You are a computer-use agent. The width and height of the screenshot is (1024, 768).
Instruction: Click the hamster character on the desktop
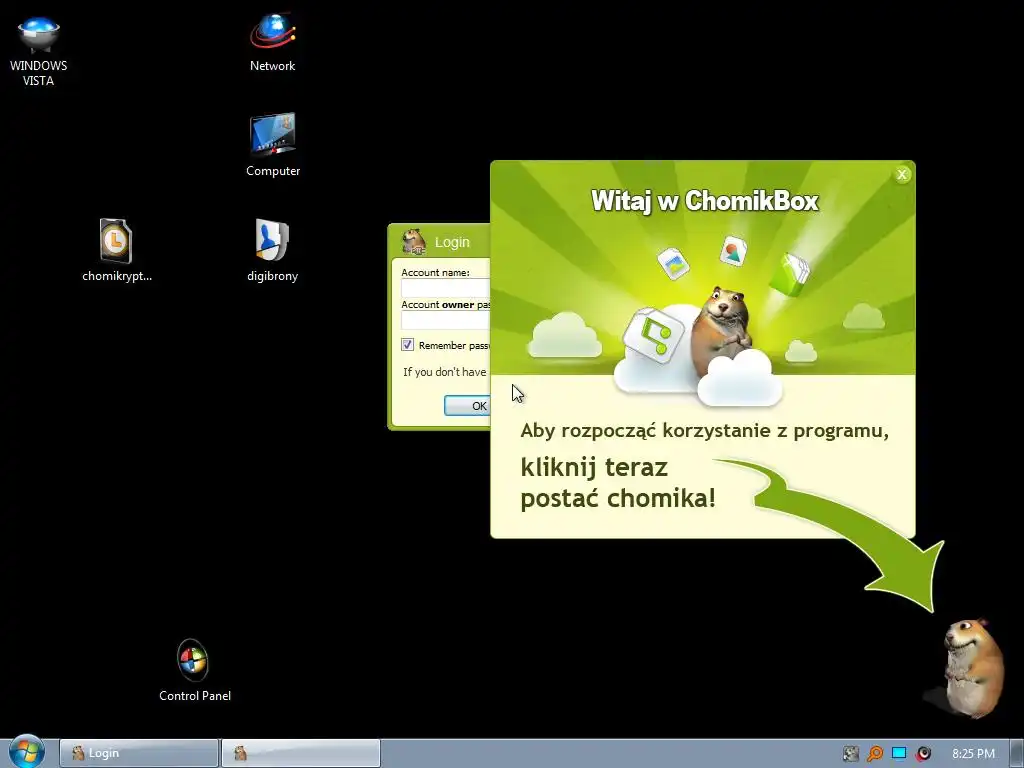pos(972,667)
